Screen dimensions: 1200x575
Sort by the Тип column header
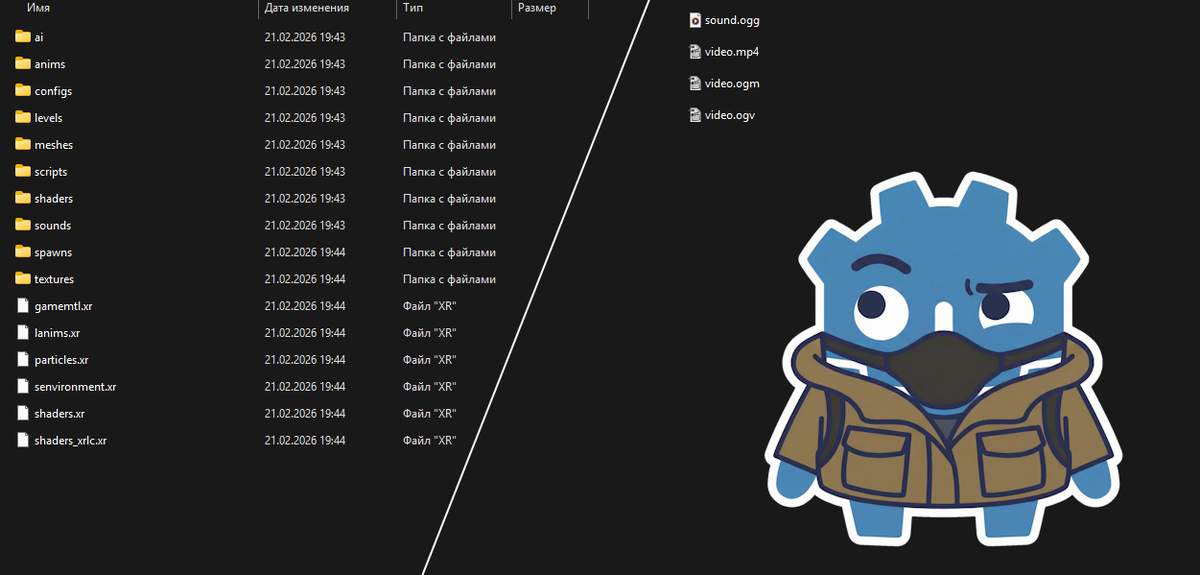[412, 8]
